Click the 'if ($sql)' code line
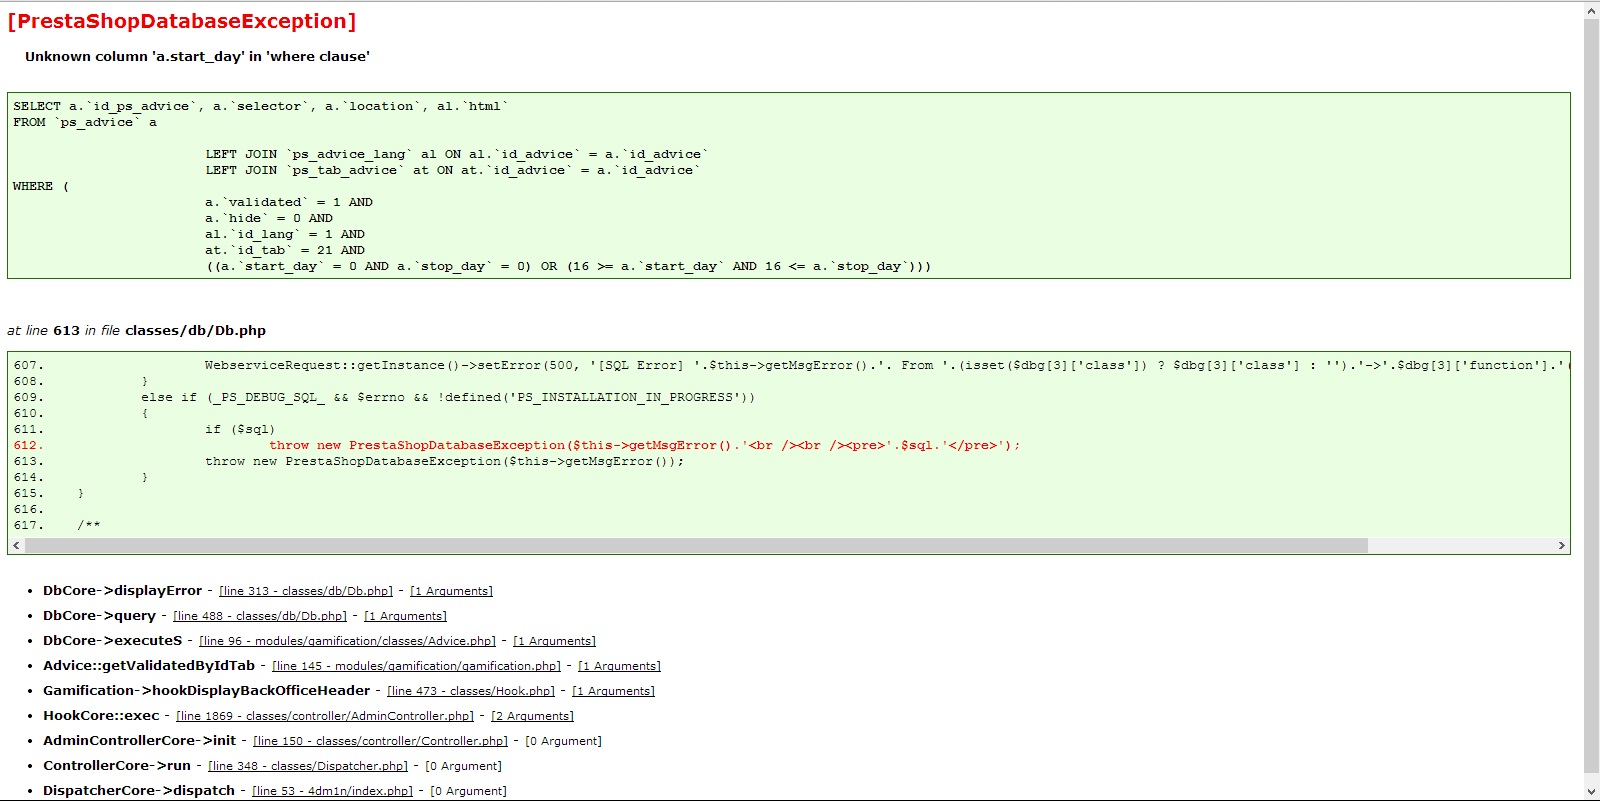This screenshot has width=1600, height=801. pyautogui.click(x=240, y=430)
